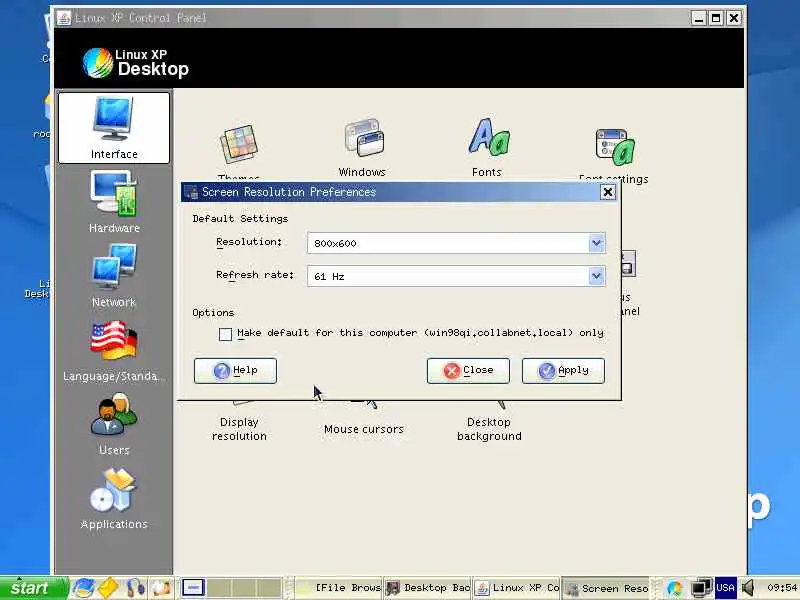The width and height of the screenshot is (800, 600).
Task: Minimize the Linux XP Control Panel window
Action: [698, 18]
